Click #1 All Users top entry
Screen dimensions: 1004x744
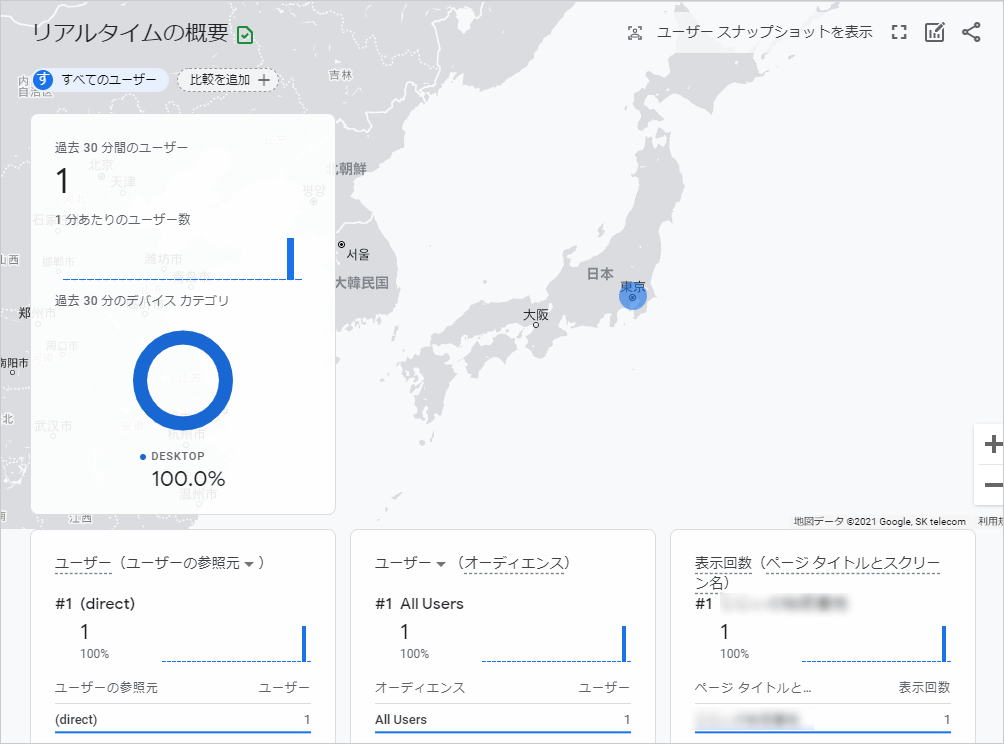click(419, 604)
